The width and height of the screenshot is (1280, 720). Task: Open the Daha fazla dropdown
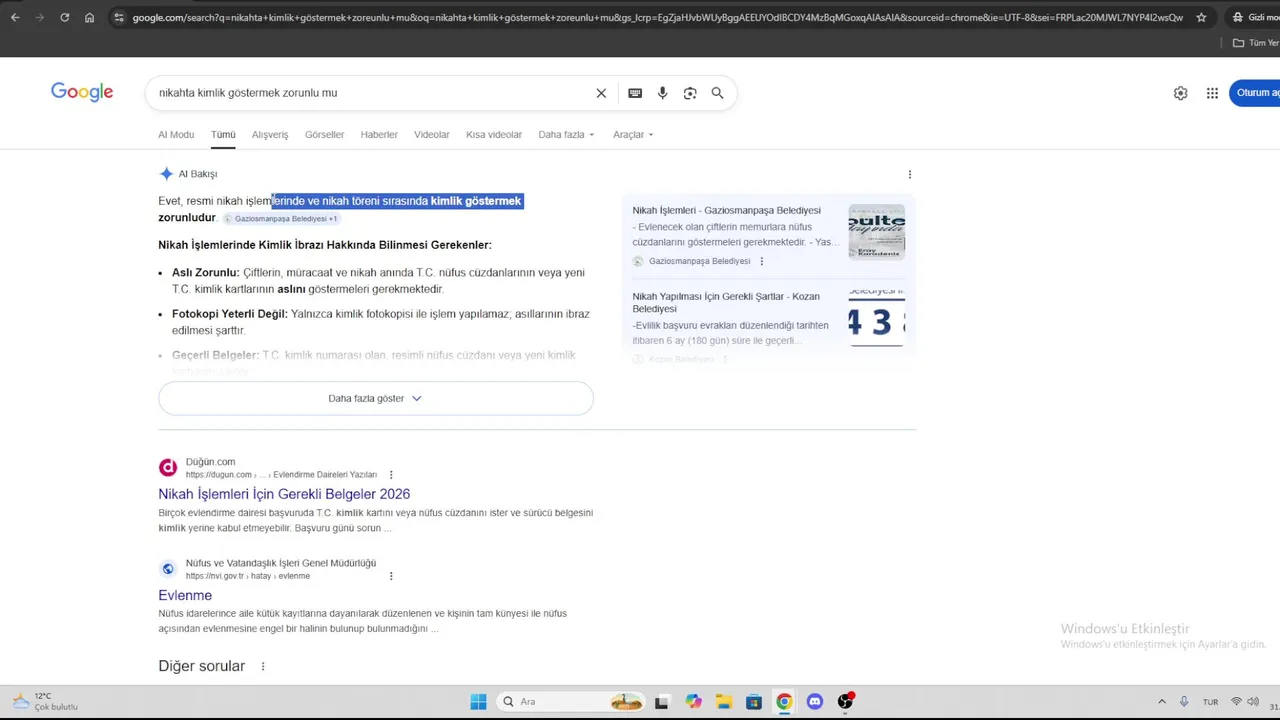pos(566,134)
